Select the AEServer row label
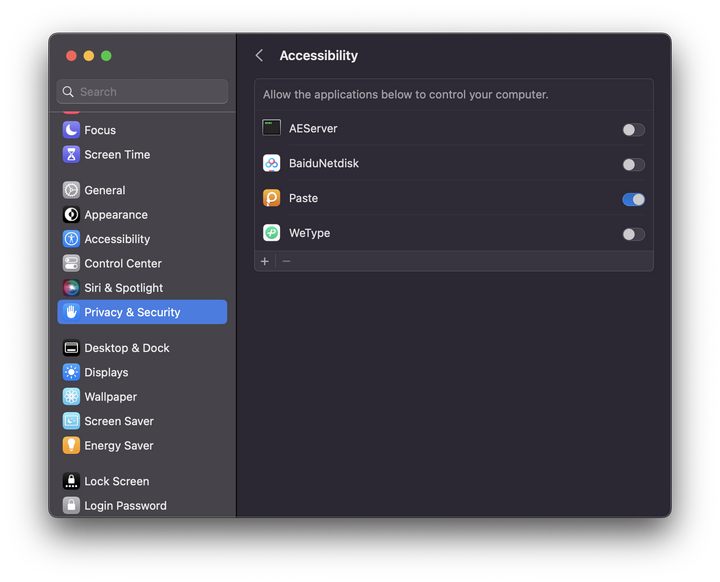The image size is (720, 582). (313, 128)
